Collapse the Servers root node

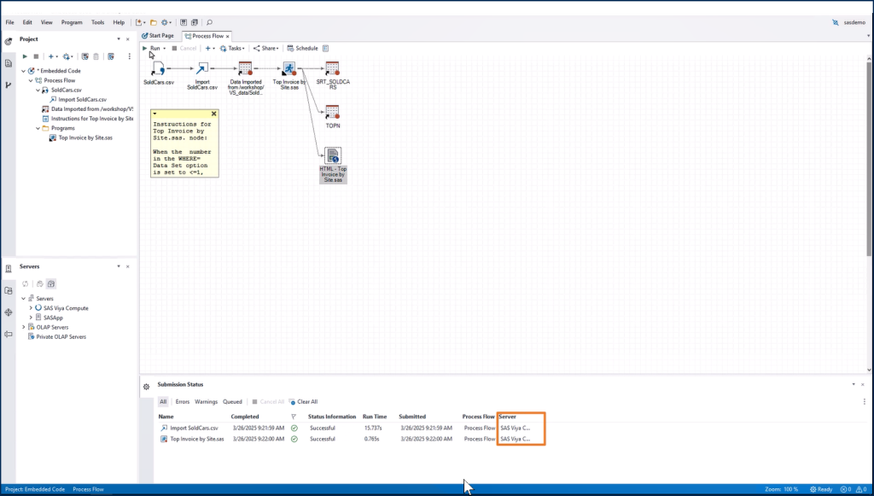(23, 298)
